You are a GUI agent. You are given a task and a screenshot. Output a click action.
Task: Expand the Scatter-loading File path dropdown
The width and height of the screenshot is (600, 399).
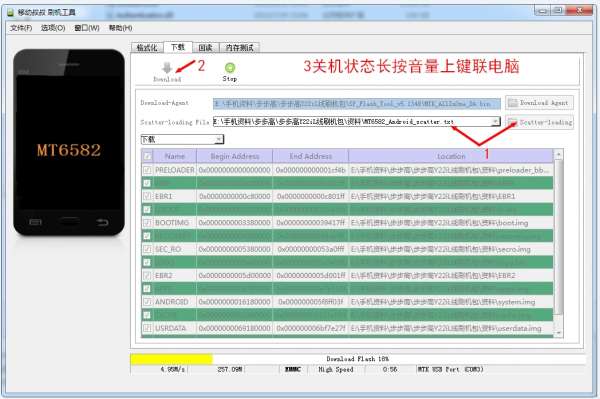click(x=496, y=122)
